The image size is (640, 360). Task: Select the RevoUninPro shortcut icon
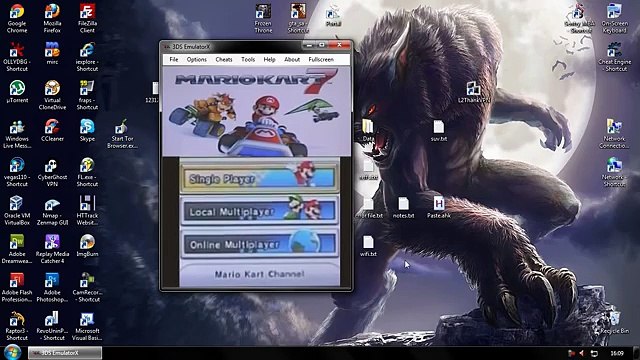tap(52, 326)
